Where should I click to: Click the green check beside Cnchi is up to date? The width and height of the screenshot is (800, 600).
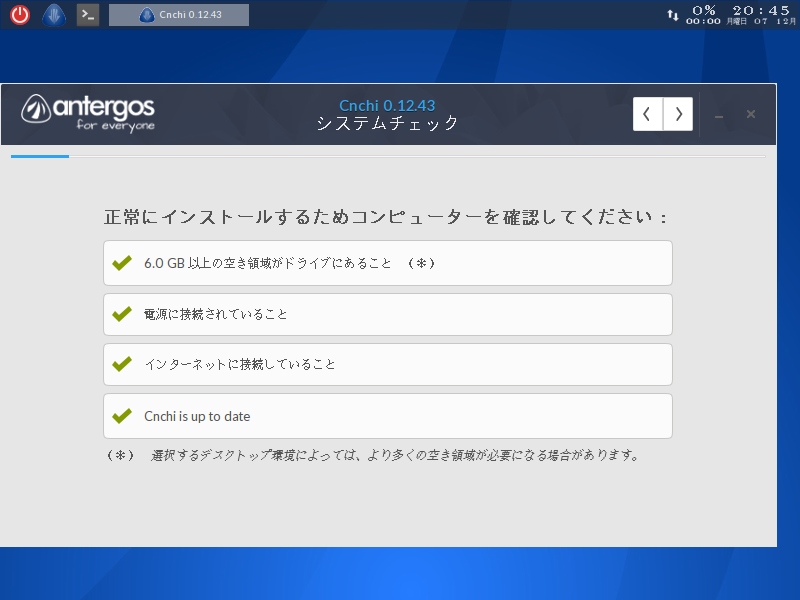click(x=122, y=415)
